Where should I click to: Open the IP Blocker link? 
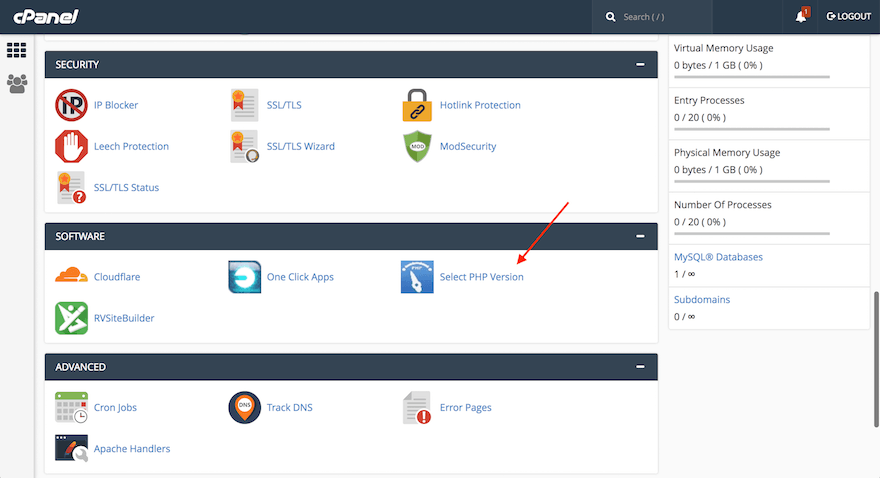(x=116, y=105)
